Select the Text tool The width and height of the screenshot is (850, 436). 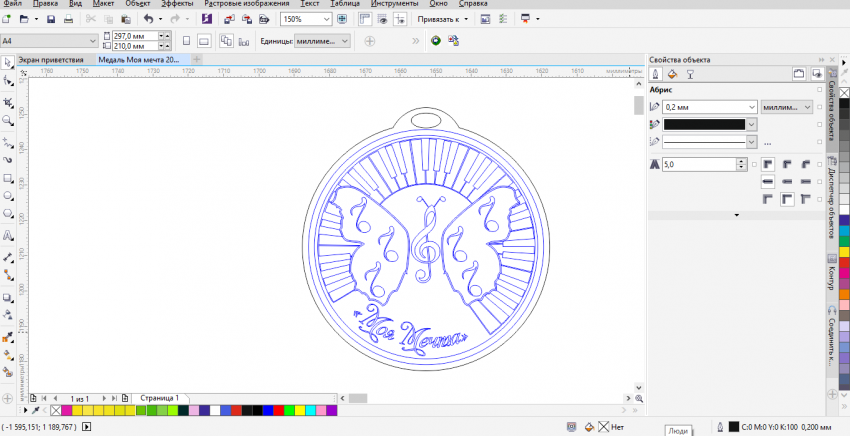(x=8, y=237)
